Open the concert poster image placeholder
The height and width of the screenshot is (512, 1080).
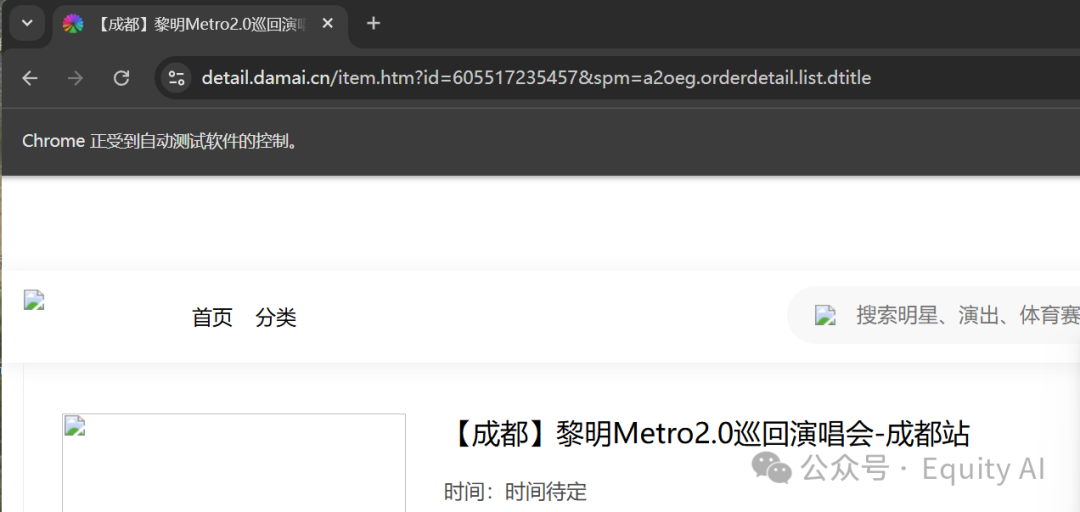(x=234, y=462)
